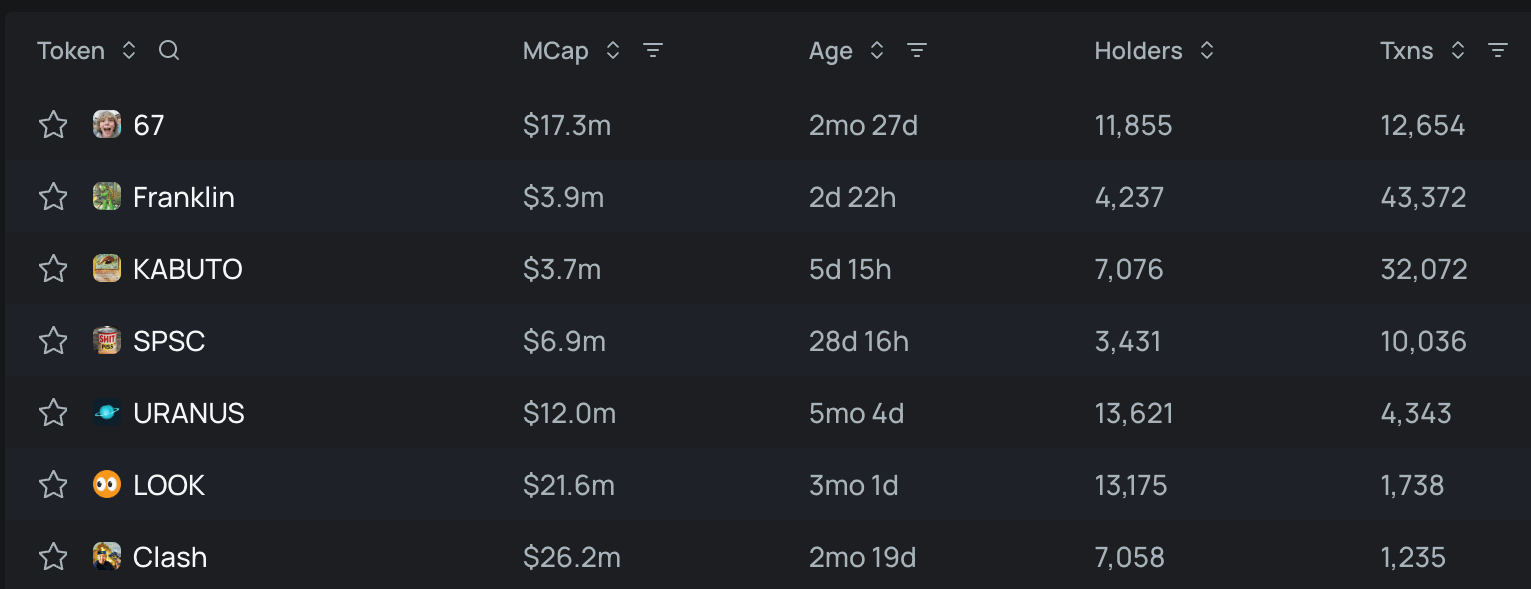Open the Clash token name link
1531x589 pixels.
tap(170, 557)
